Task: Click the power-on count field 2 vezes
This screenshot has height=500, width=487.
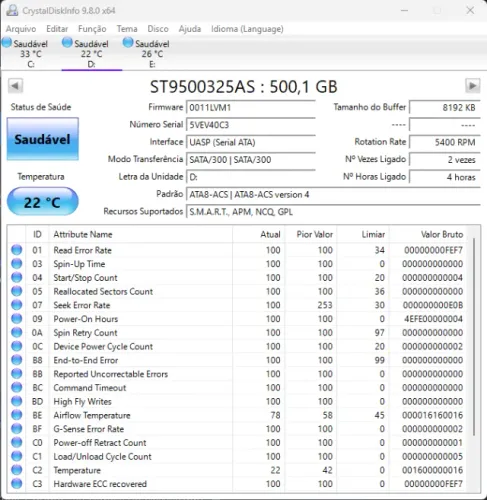Action: tap(445, 160)
